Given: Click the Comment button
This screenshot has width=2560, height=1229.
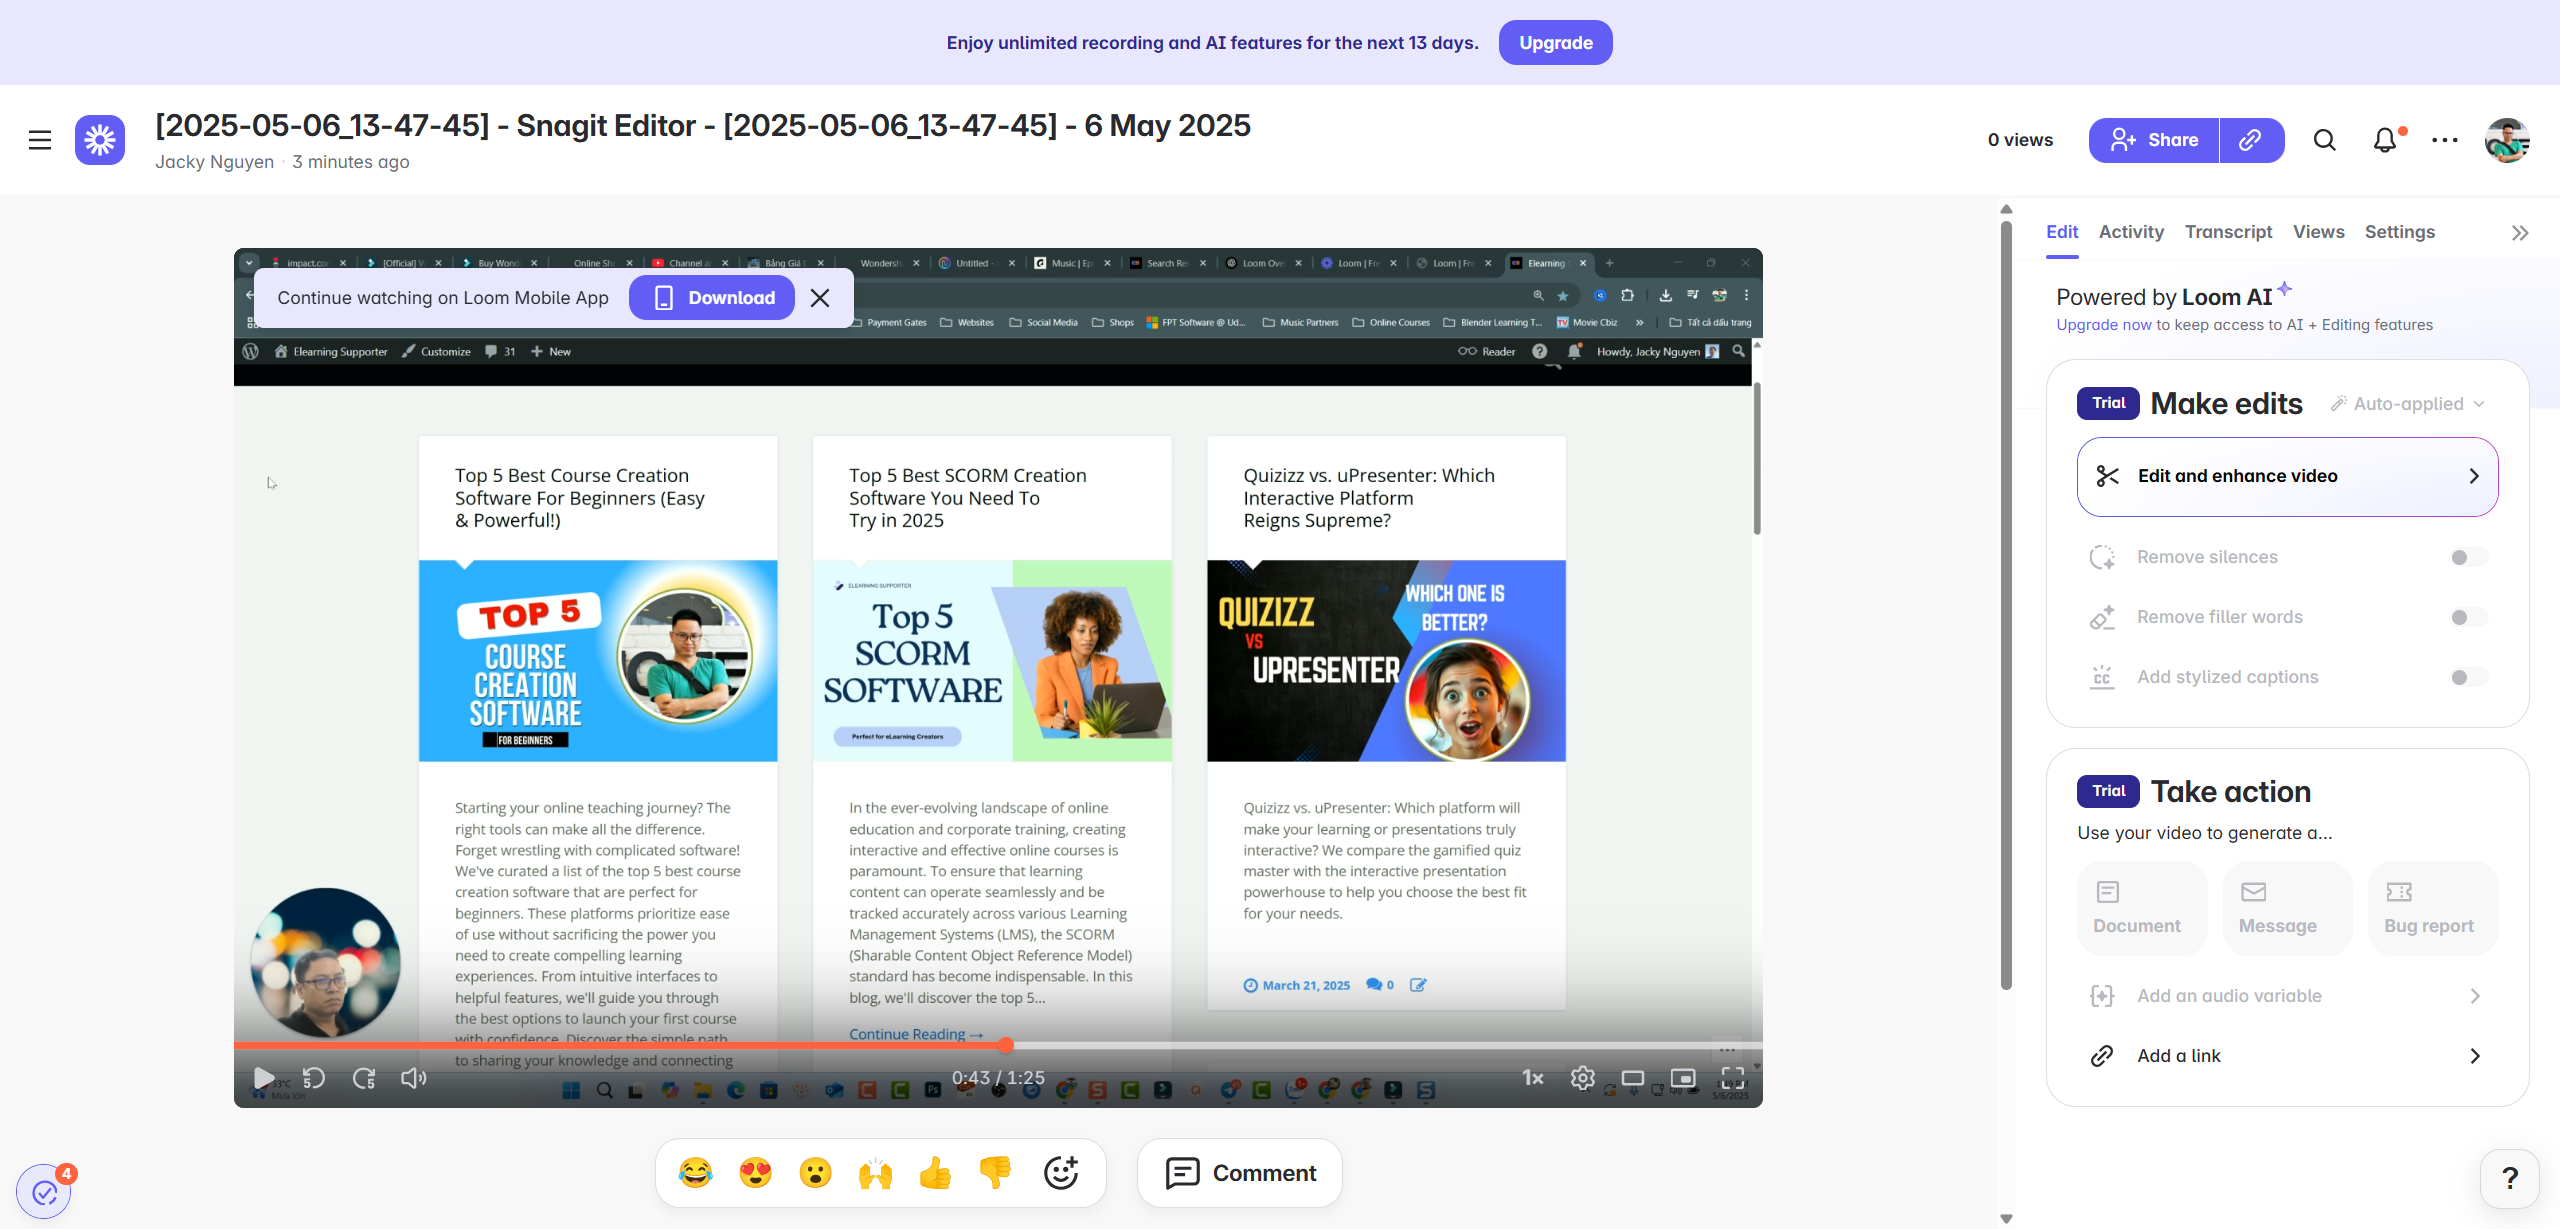Looking at the screenshot, I should click(1240, 1172).
